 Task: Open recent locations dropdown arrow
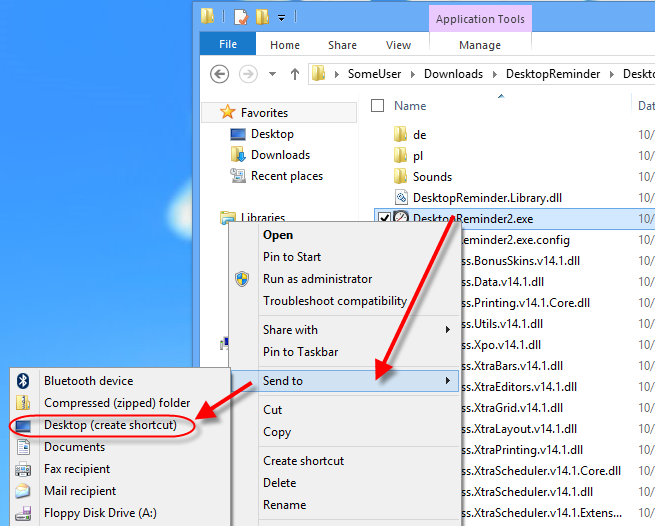(x=272, y=74)
